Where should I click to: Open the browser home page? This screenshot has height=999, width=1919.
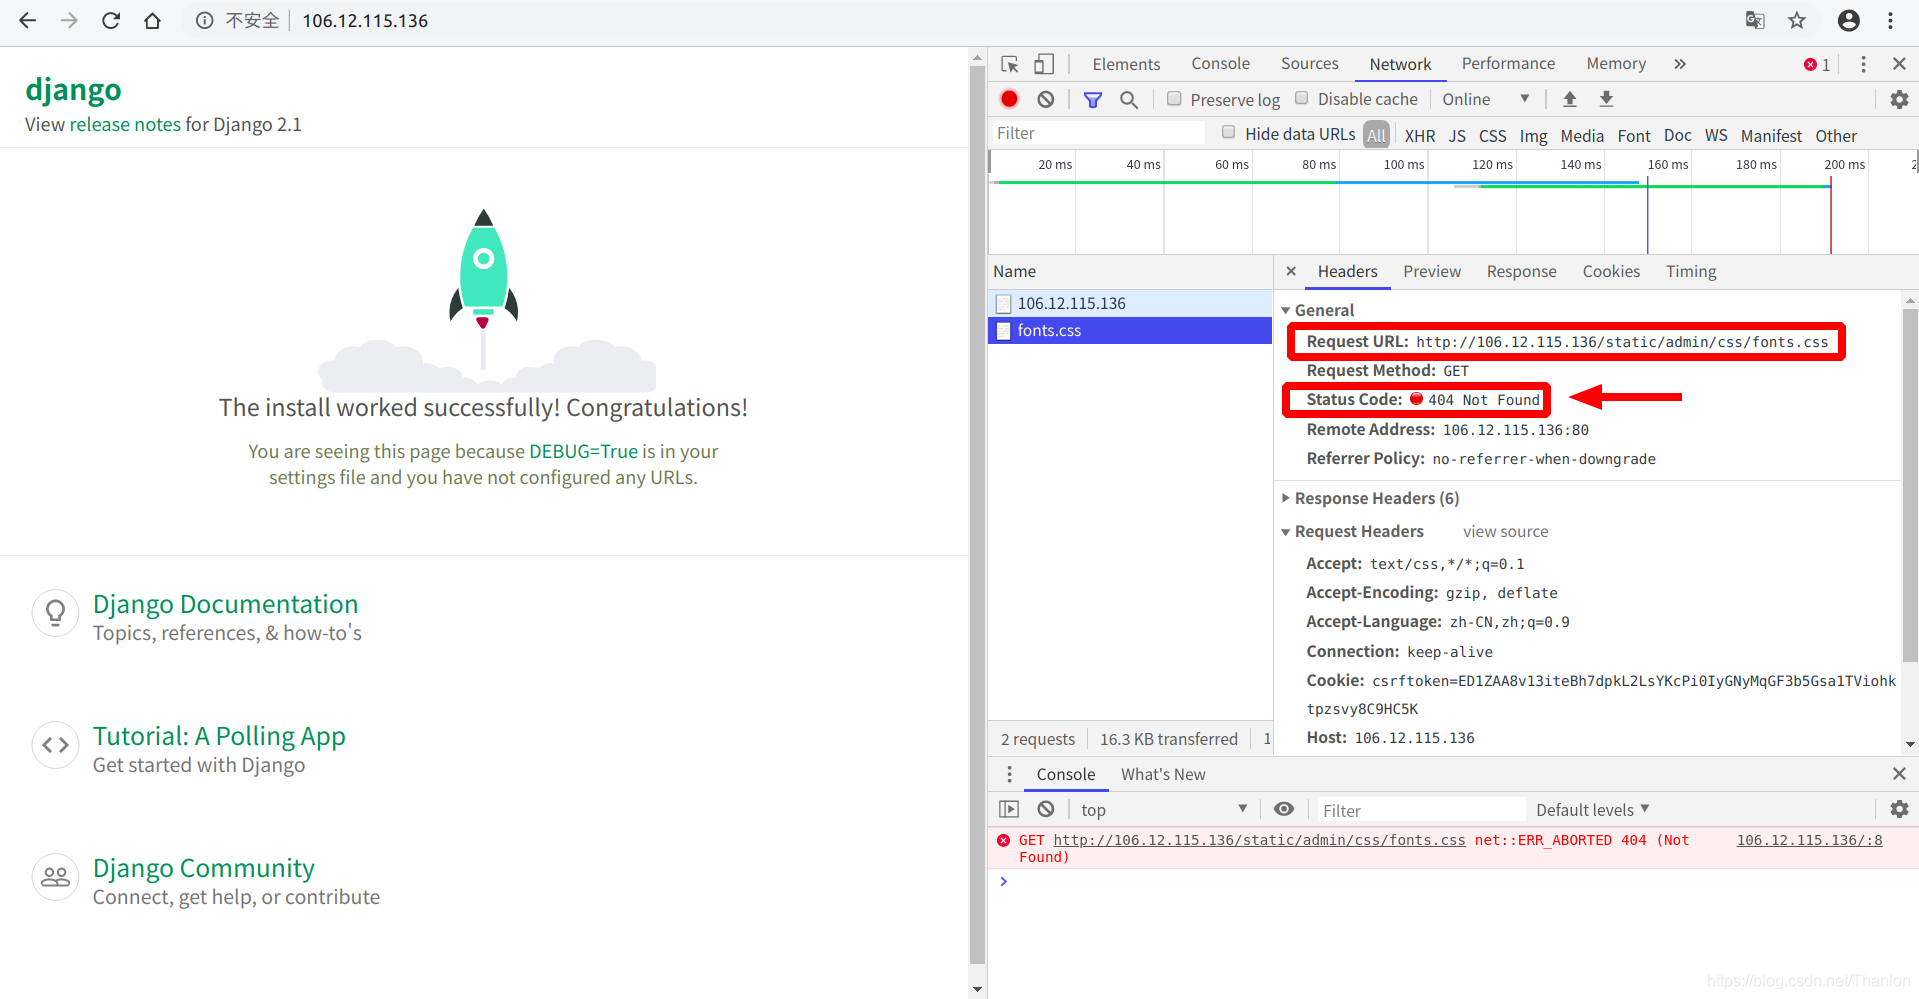point(152,20)
